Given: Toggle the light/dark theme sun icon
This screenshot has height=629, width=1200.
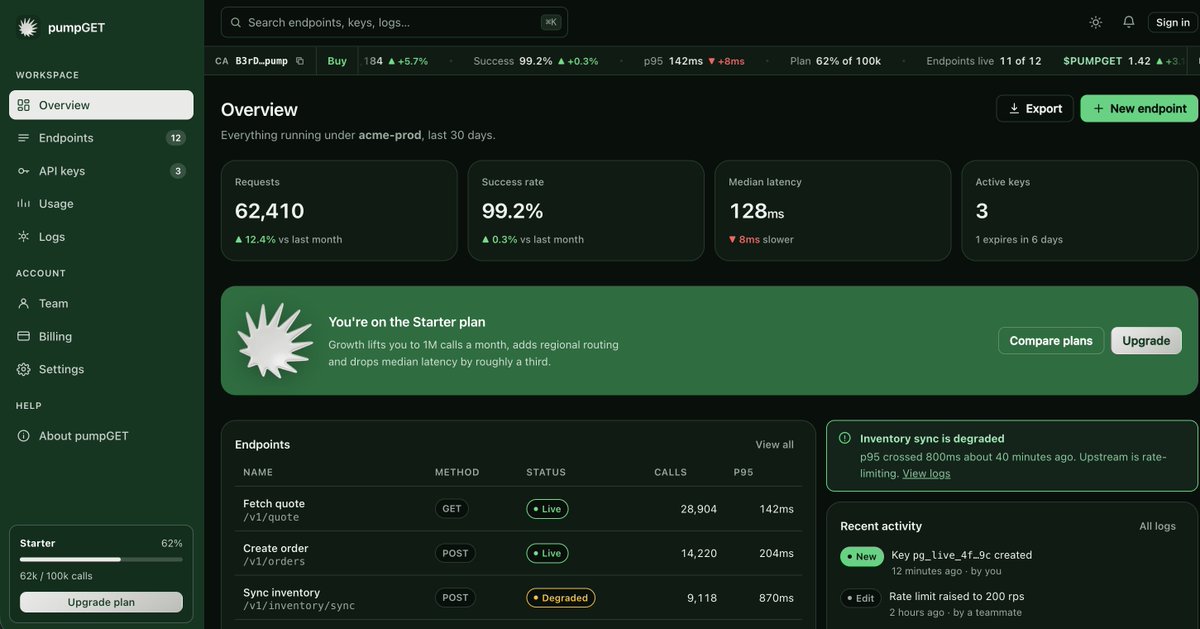Looking at the screenshot, I should point(1096,22).
